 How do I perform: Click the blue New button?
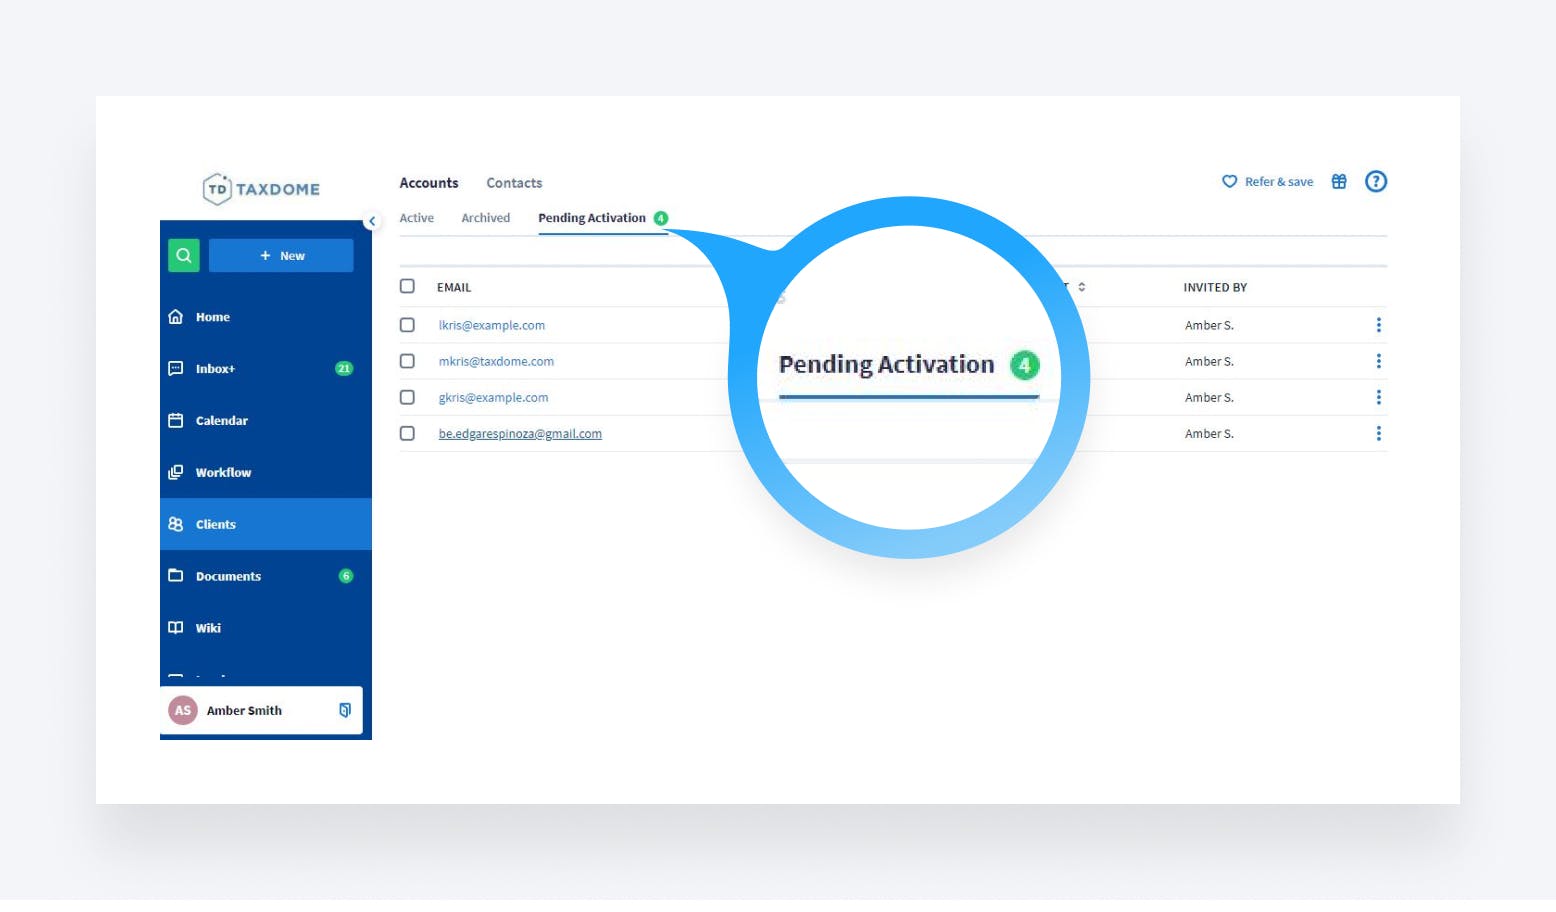[281, 255]
